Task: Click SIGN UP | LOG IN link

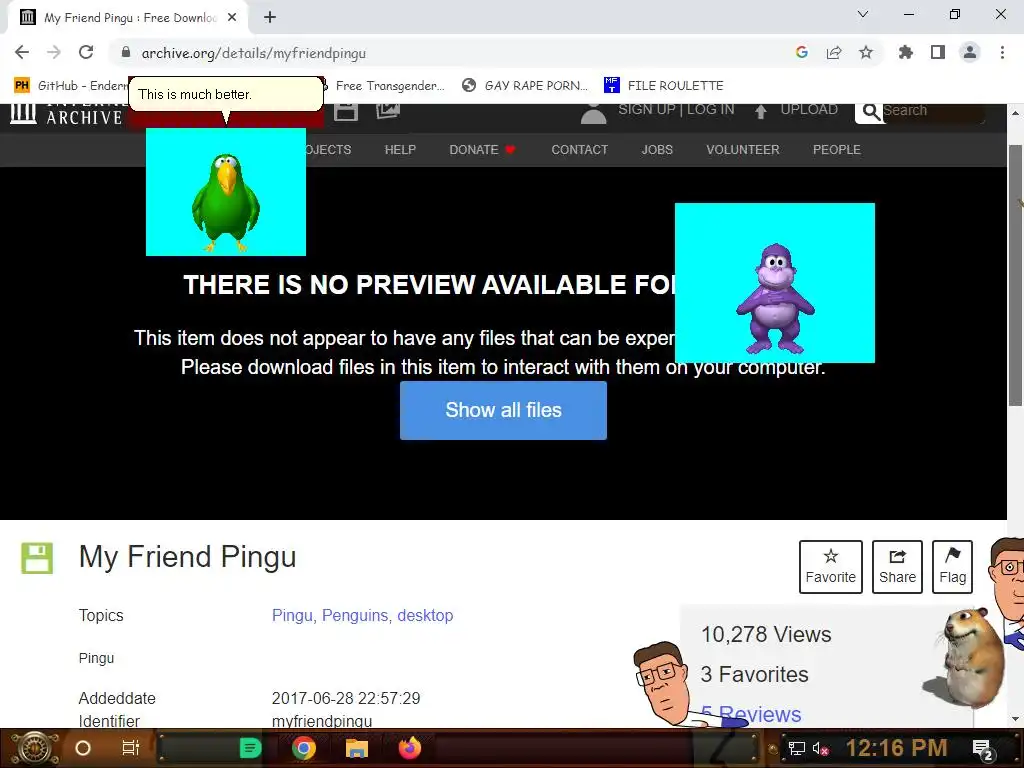Action: coord(676,110)
